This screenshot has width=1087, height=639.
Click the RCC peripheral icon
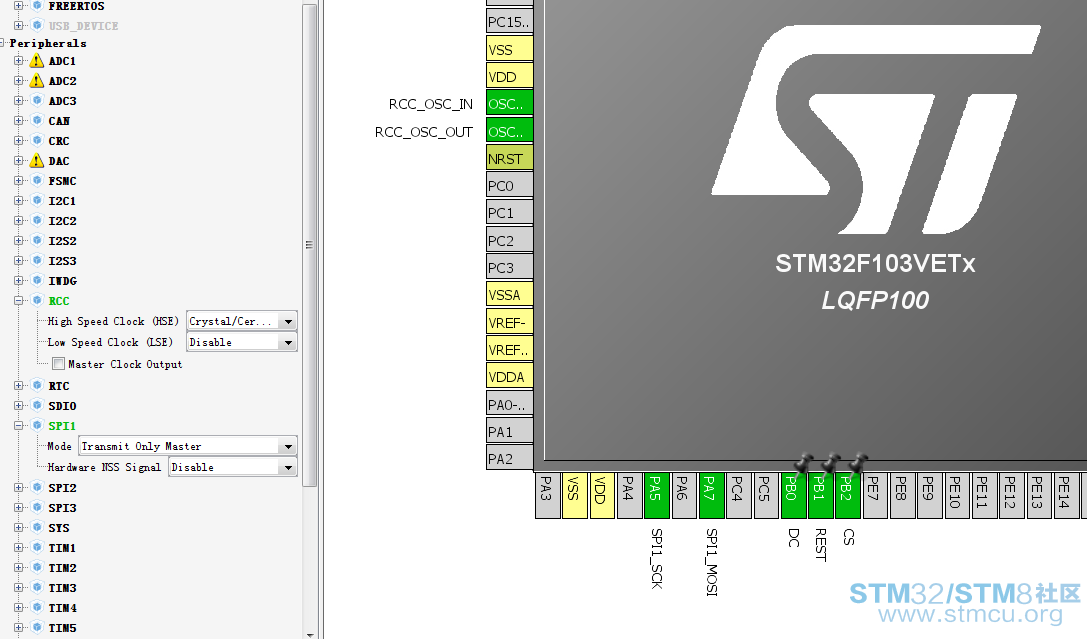click(x=38, y=301)
